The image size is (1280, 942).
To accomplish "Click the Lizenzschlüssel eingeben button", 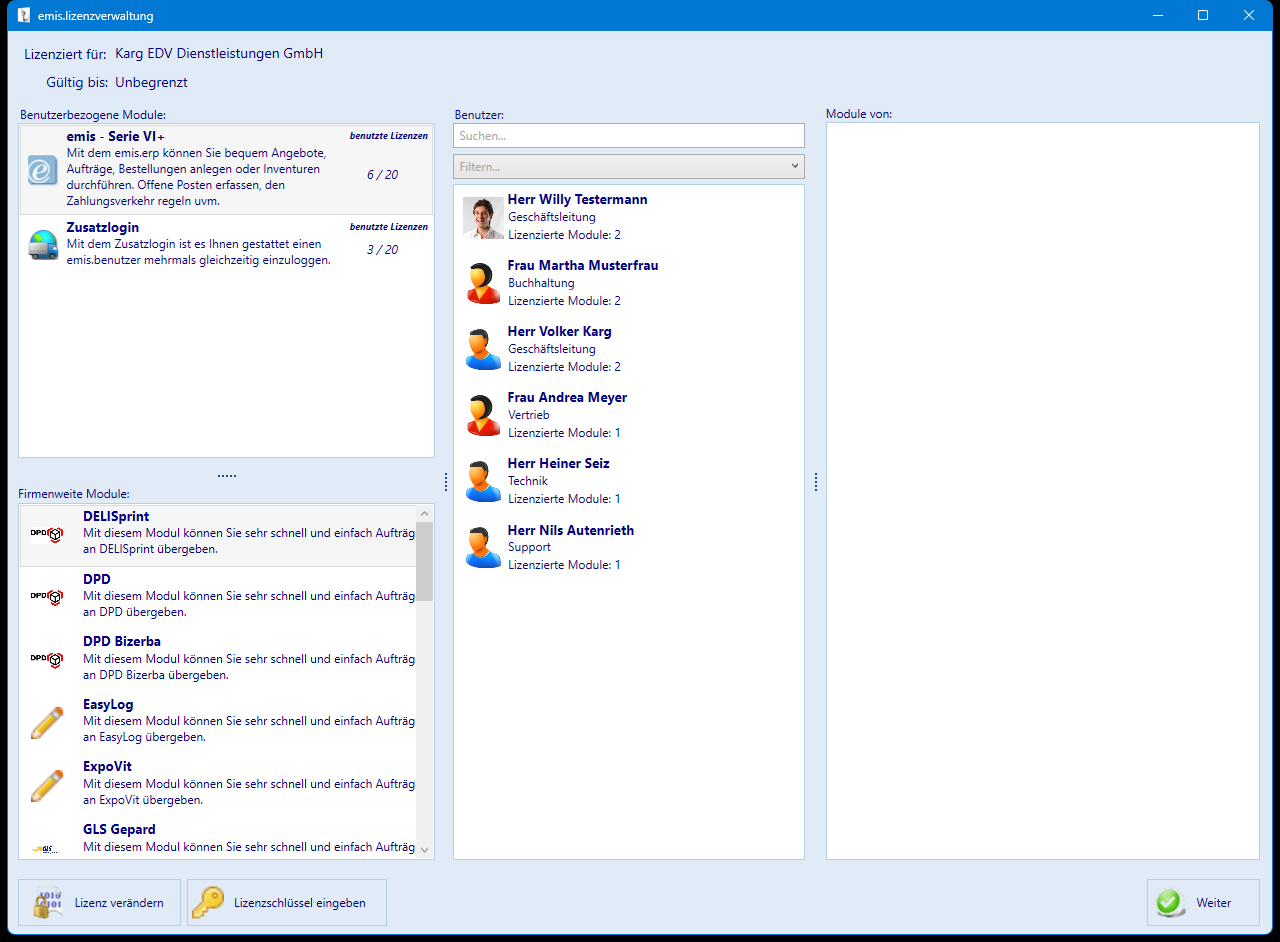I will (287, 903).
